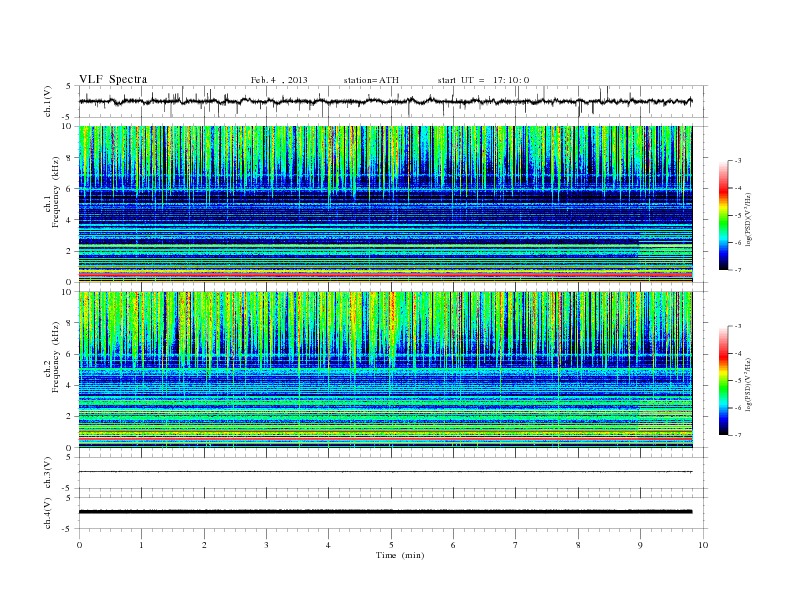Click the "-4" tick on ch.2 colorbar
This screenshot has height=612, width=792.
pyautogui.click(x=738, y=353)
